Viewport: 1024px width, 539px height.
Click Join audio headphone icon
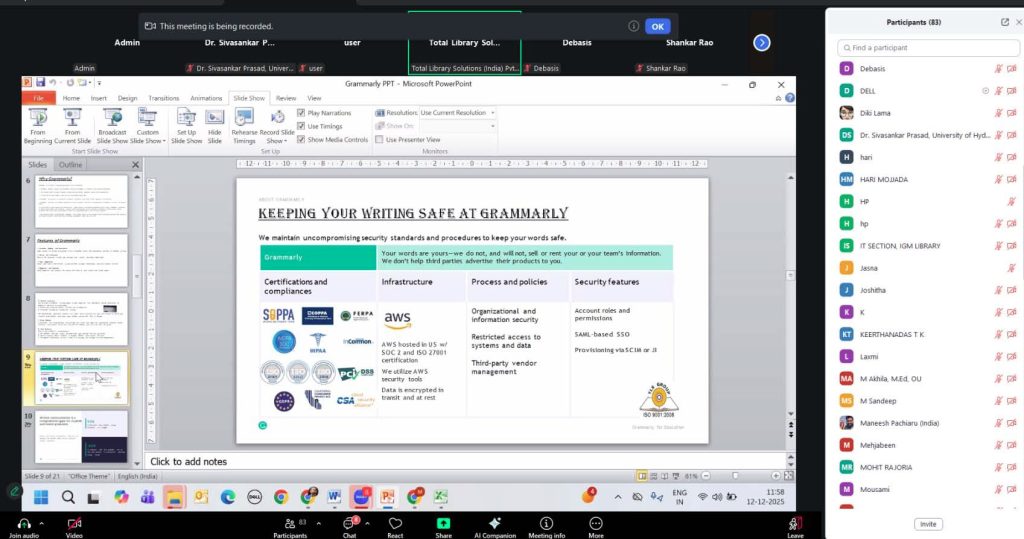(x=20, y=522)
